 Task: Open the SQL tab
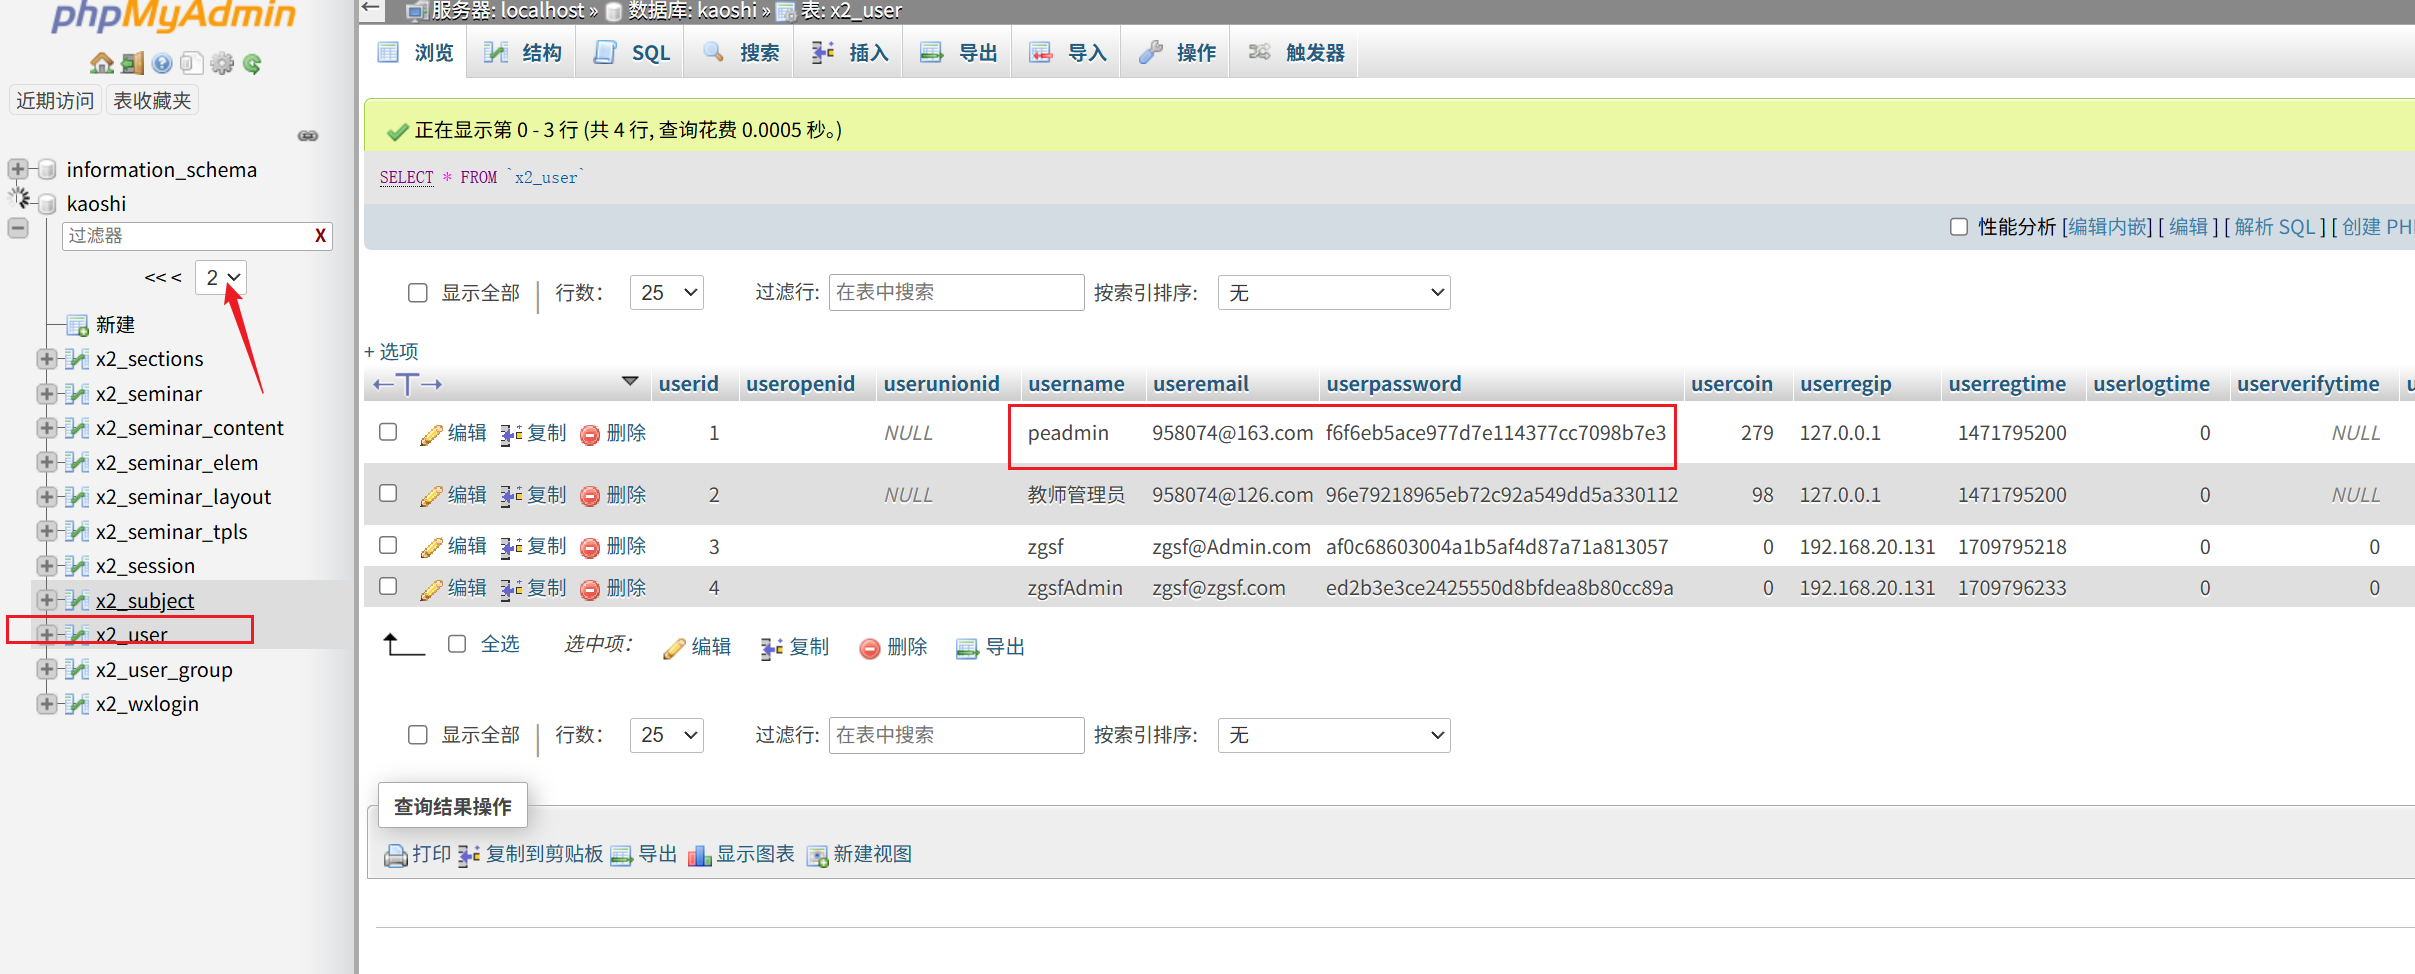point(632,53)
